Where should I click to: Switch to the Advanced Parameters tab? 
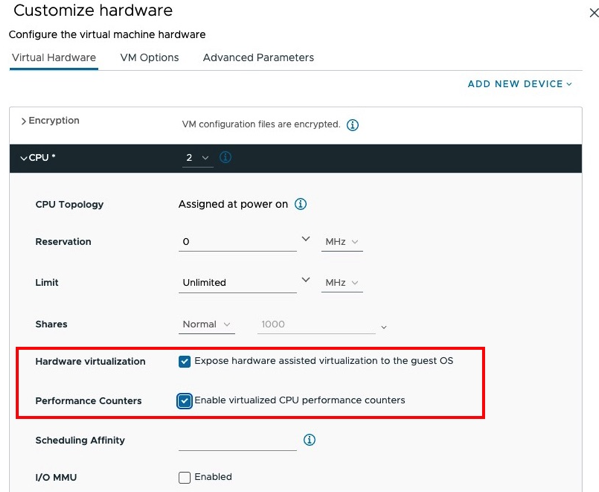click(x=258, y=58)
